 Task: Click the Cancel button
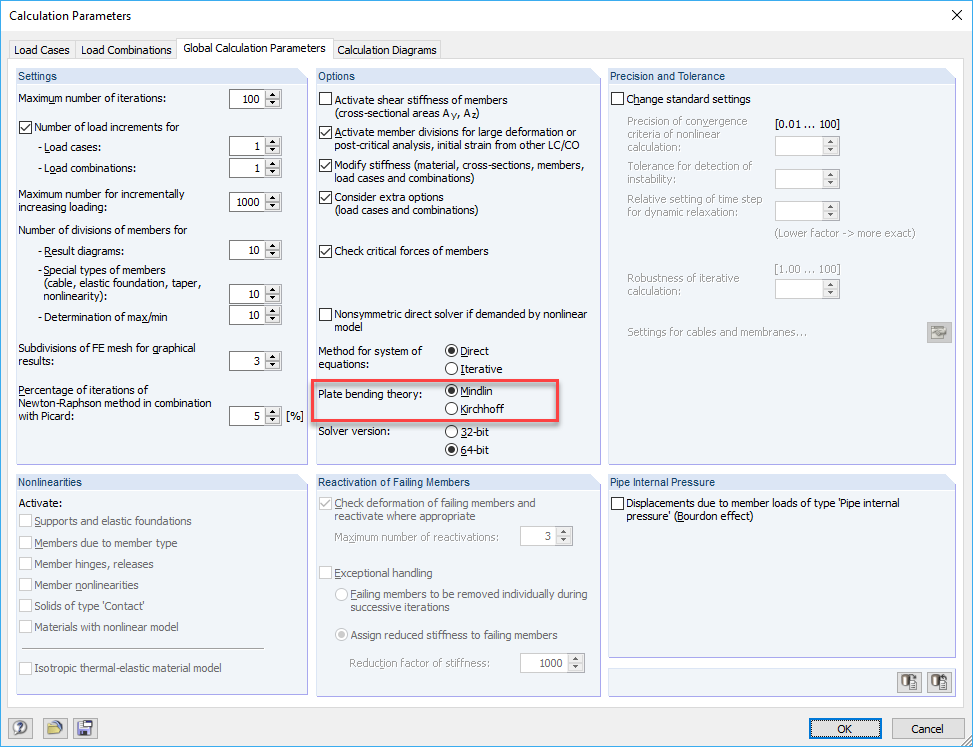tap(927, 728)
